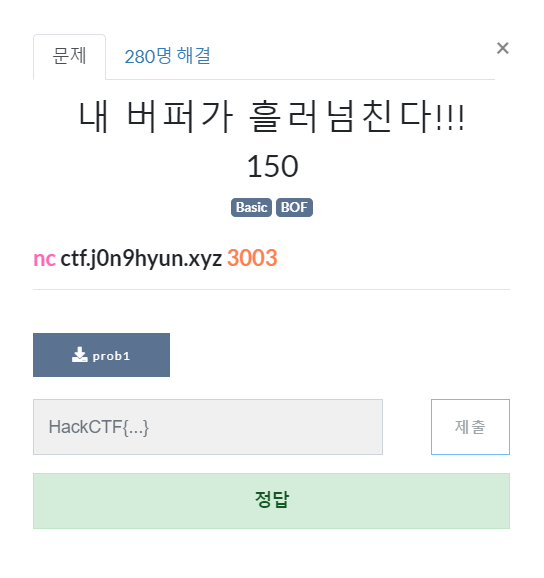Select the BOF tag badge

click(294, 208)
